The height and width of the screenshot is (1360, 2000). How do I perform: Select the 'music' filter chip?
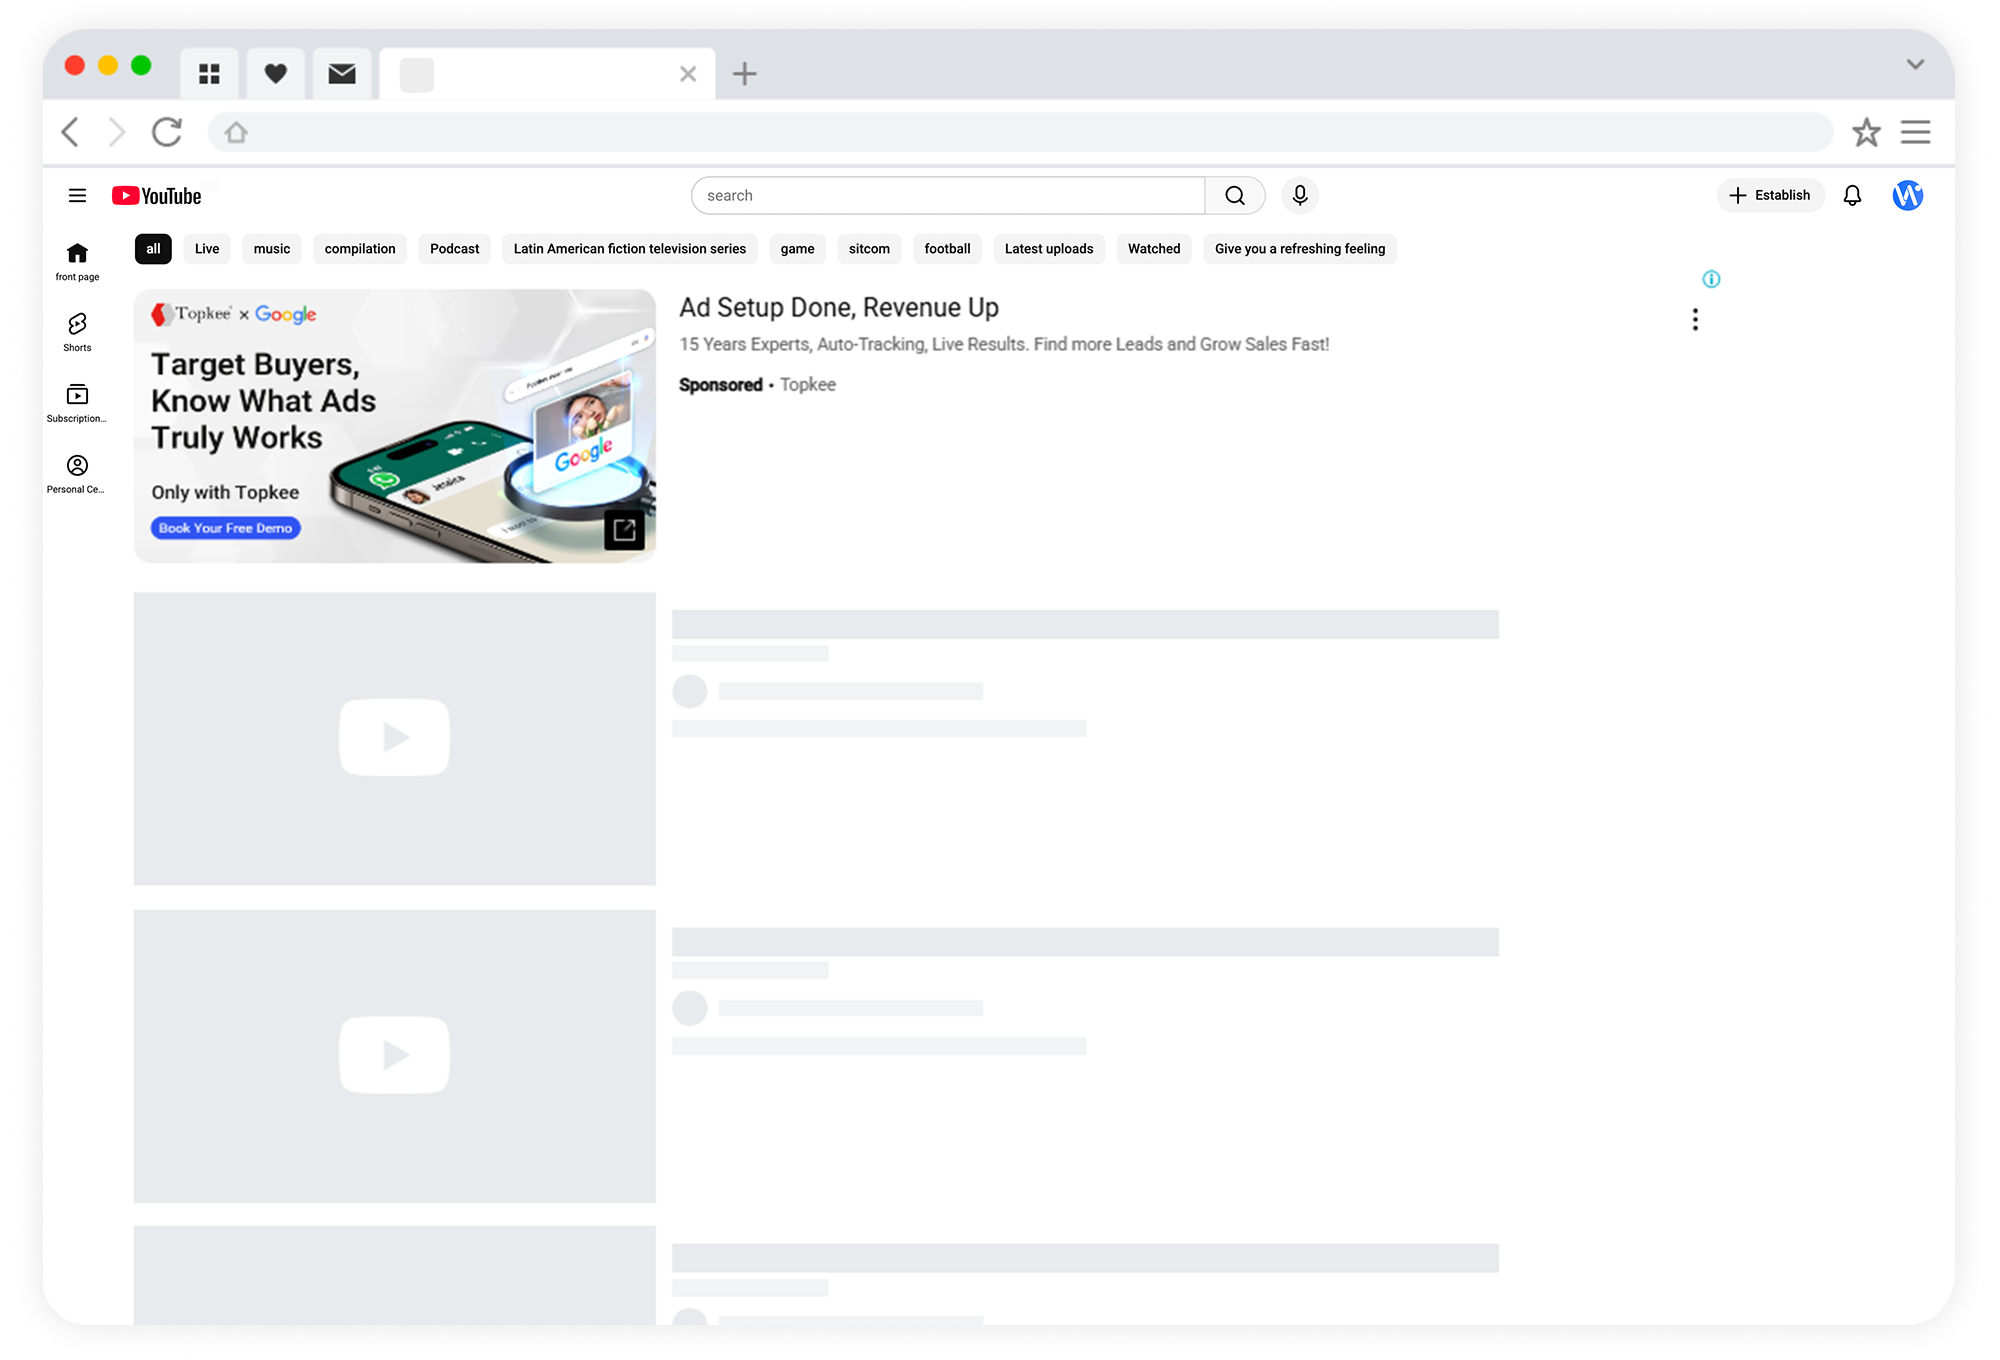click(x=271, y=249)
